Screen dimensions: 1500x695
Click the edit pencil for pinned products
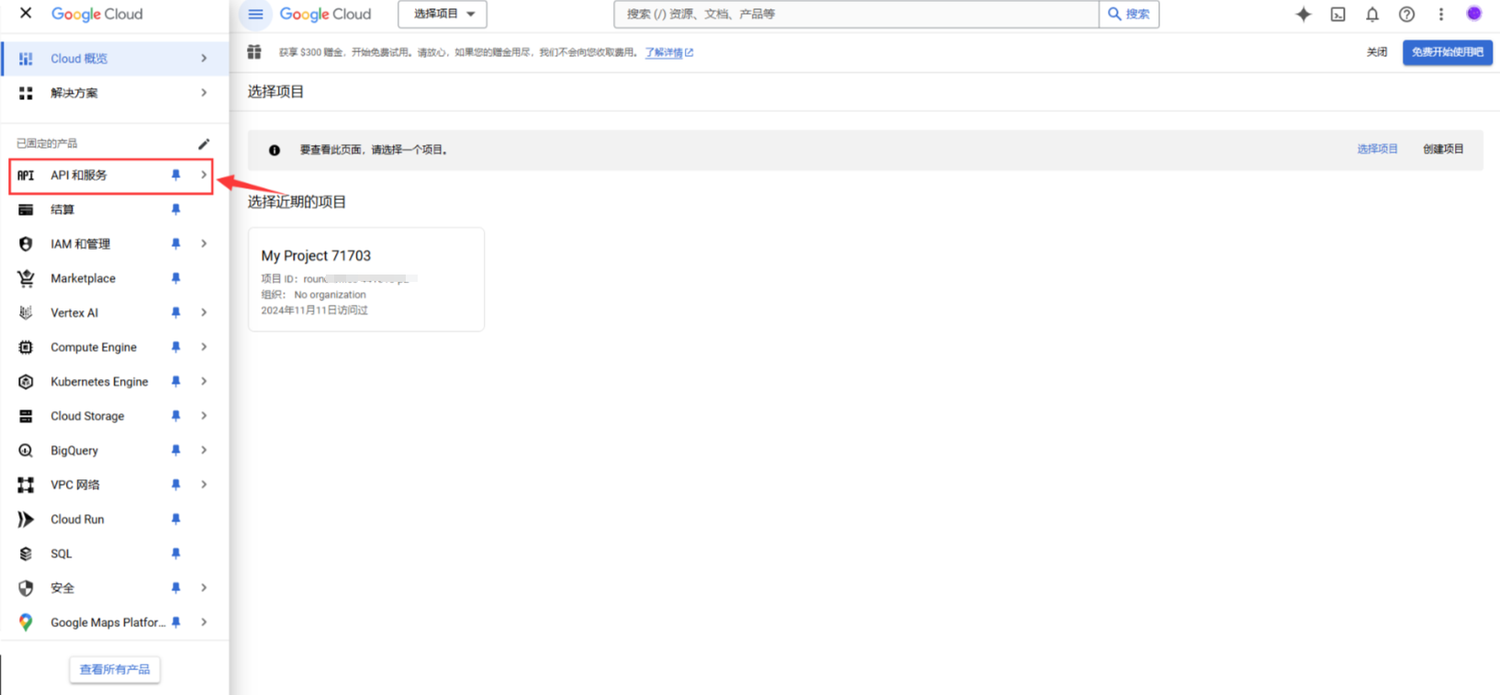pos(204,143)
